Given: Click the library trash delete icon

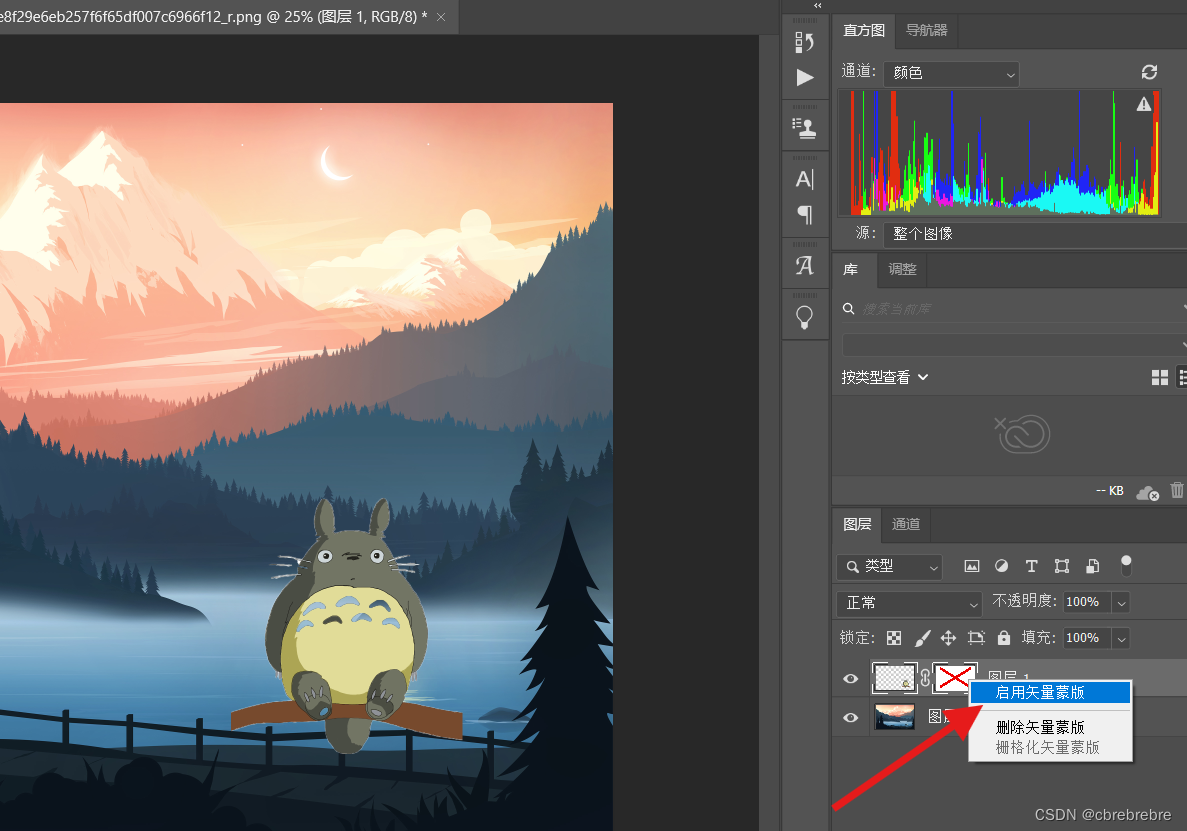Looking at the screenshot, I should click(1177, 490).
